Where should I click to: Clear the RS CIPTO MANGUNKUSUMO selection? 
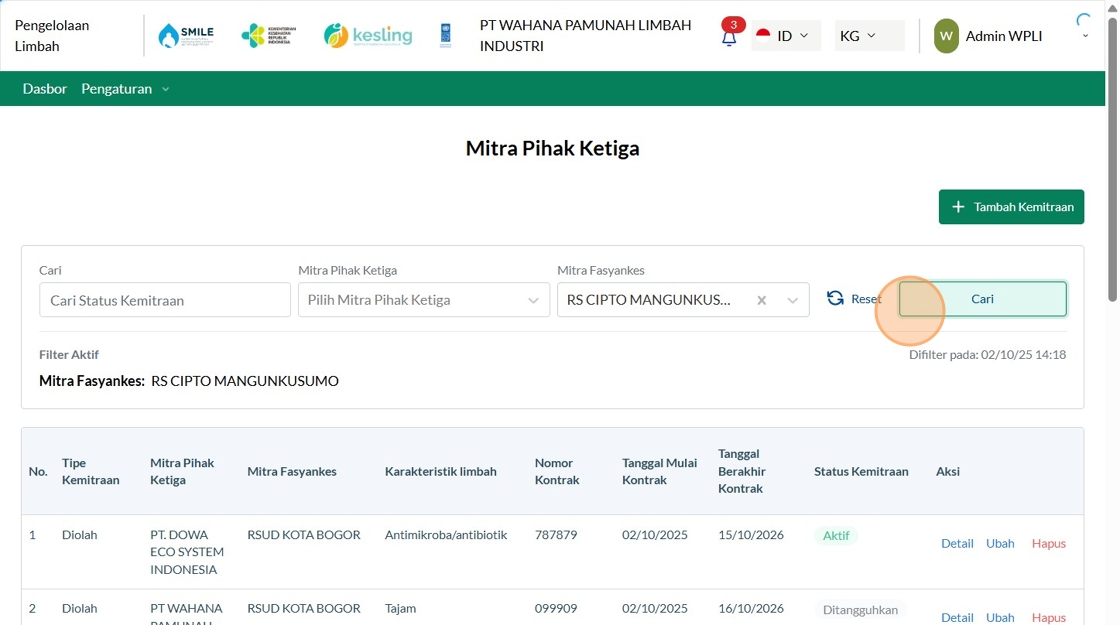[x=761, y=300]
